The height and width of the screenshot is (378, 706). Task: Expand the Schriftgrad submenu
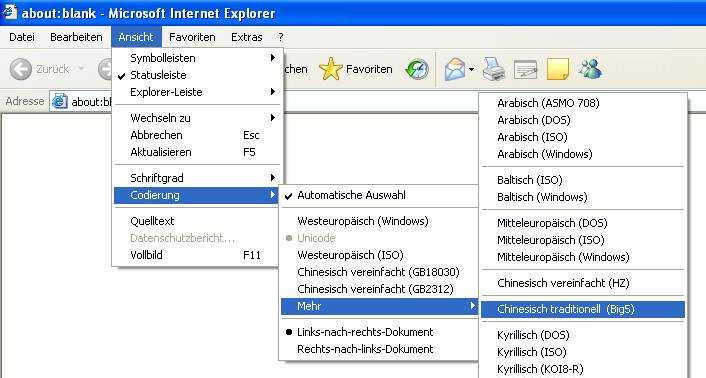[196, 178]
